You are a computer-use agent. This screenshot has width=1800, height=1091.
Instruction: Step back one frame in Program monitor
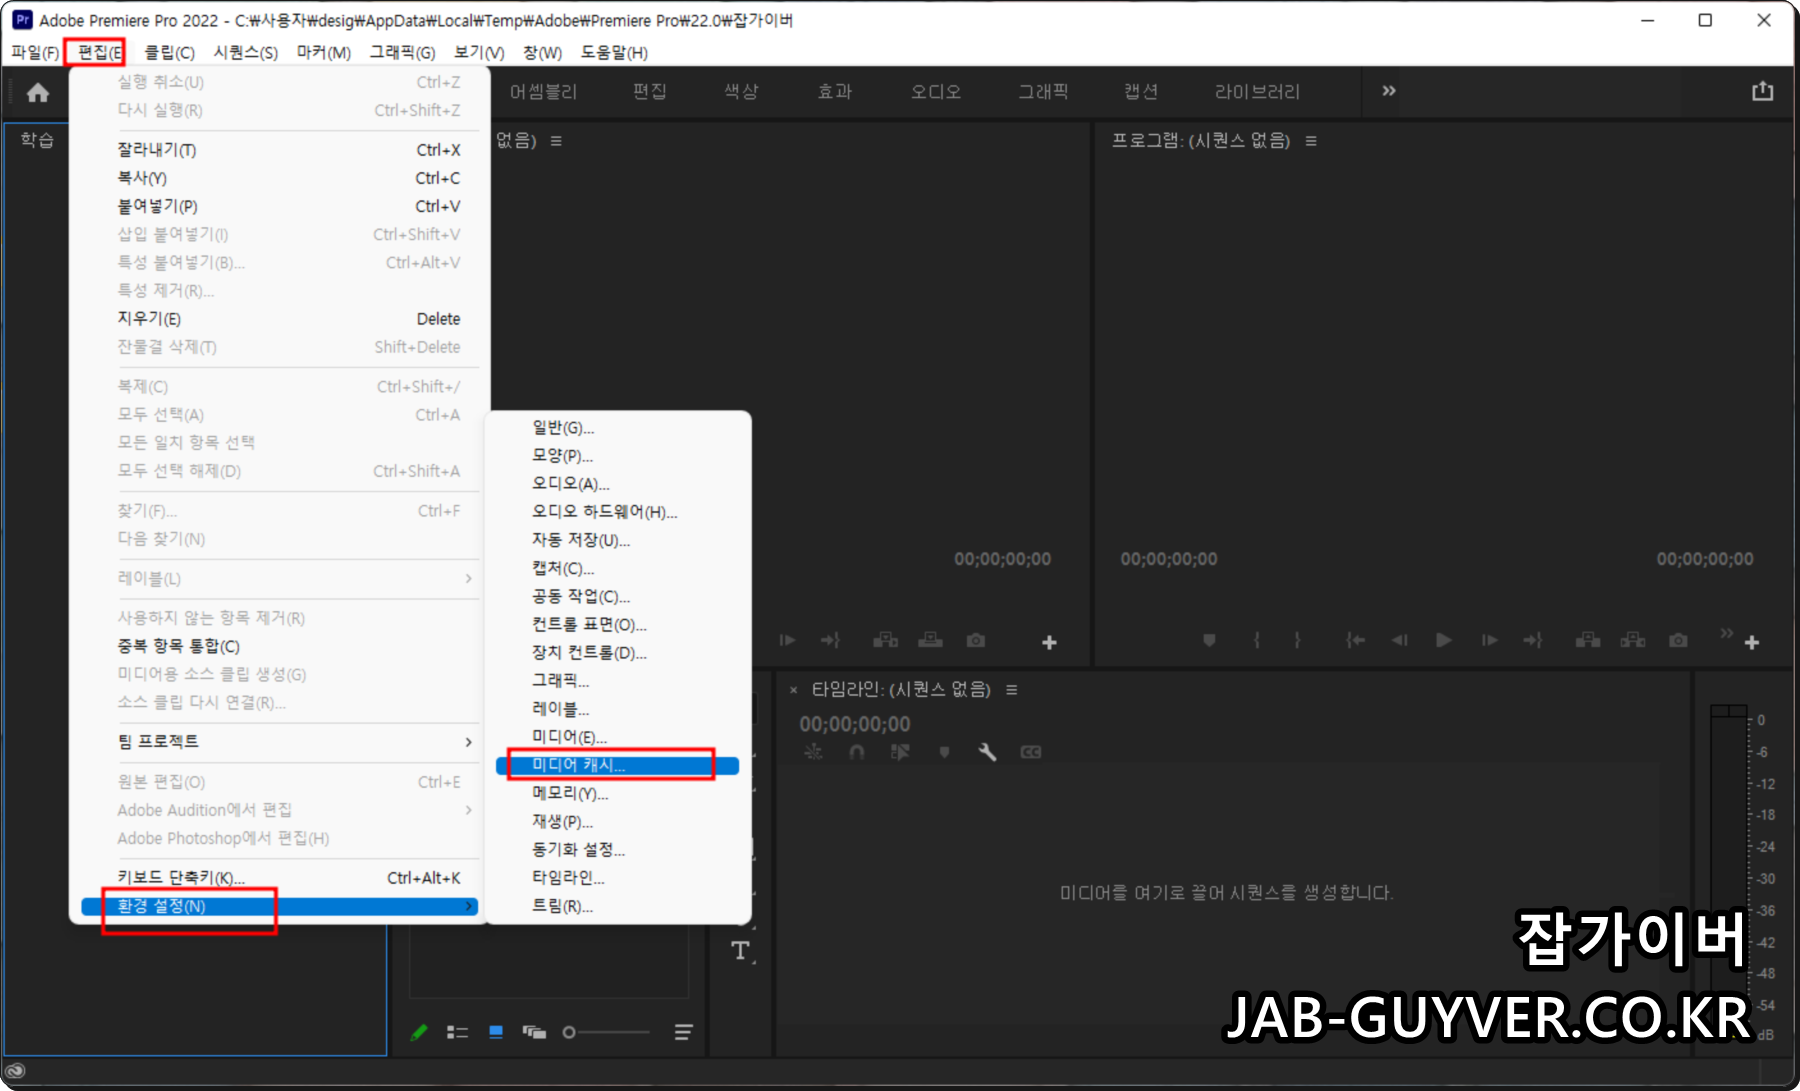click(x=1400, y=640)
